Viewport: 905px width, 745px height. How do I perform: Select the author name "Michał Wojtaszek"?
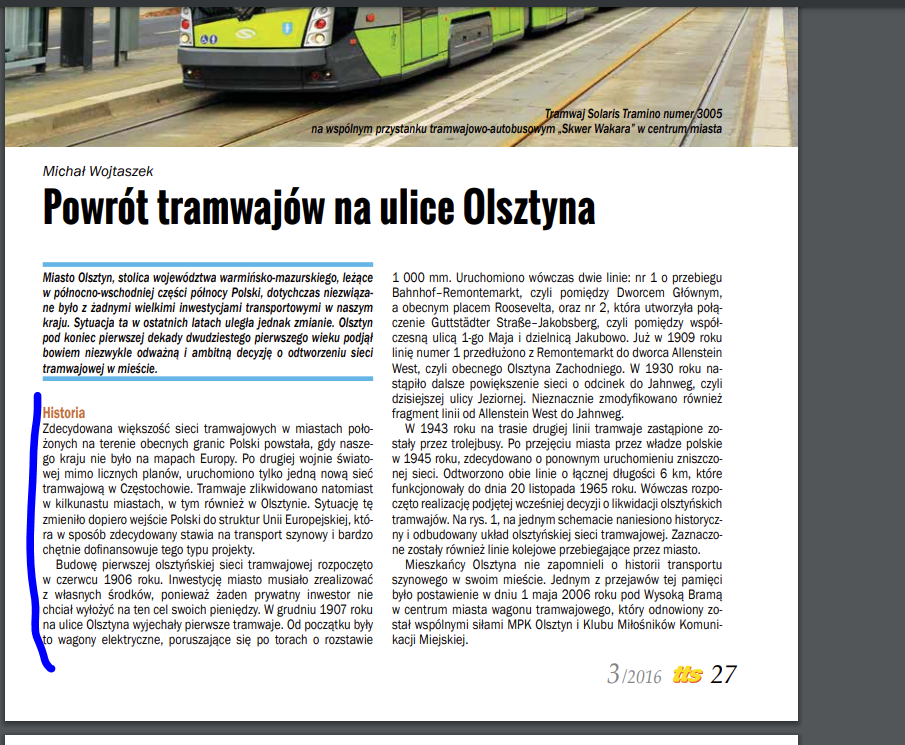point(98,171)
